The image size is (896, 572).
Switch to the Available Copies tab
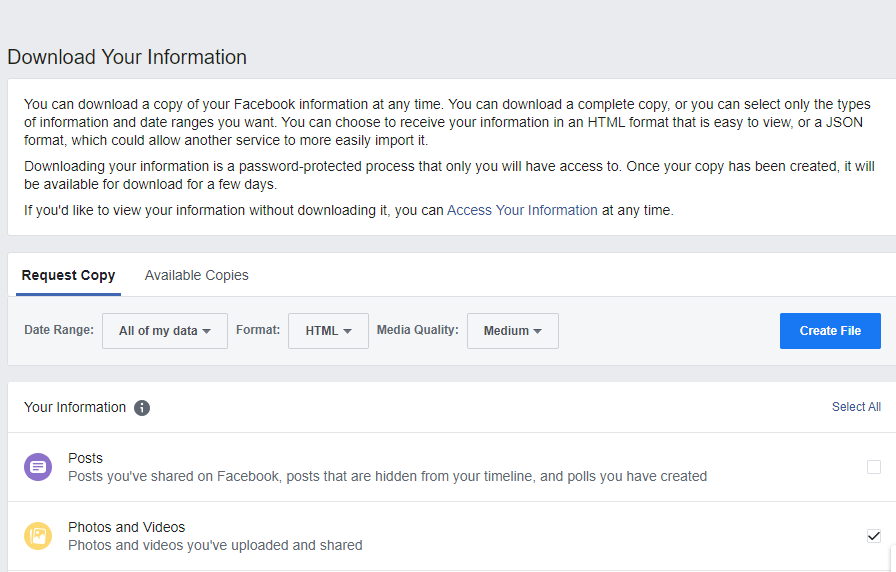coord(196,275)
